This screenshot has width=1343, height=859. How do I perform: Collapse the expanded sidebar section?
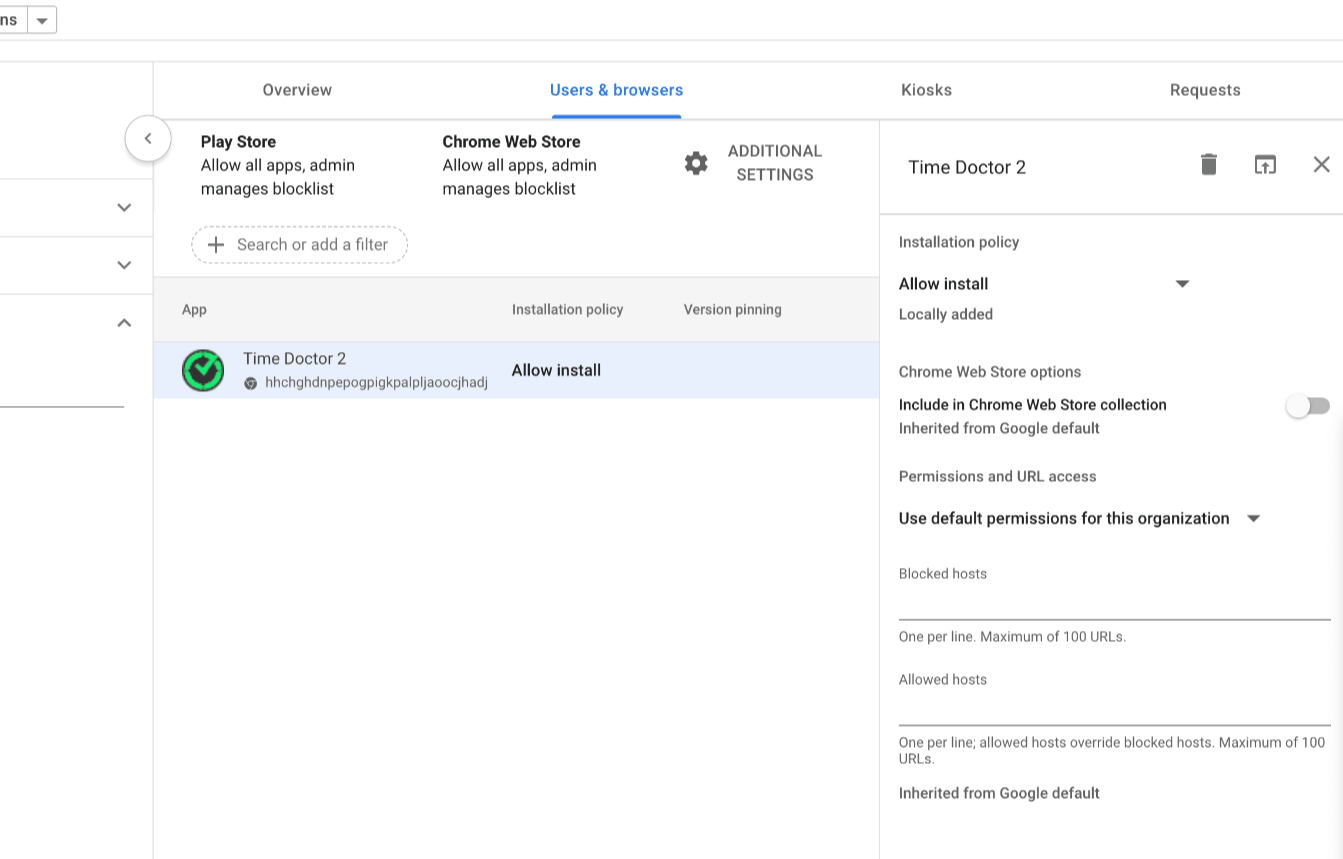click(x=124, y=322)
